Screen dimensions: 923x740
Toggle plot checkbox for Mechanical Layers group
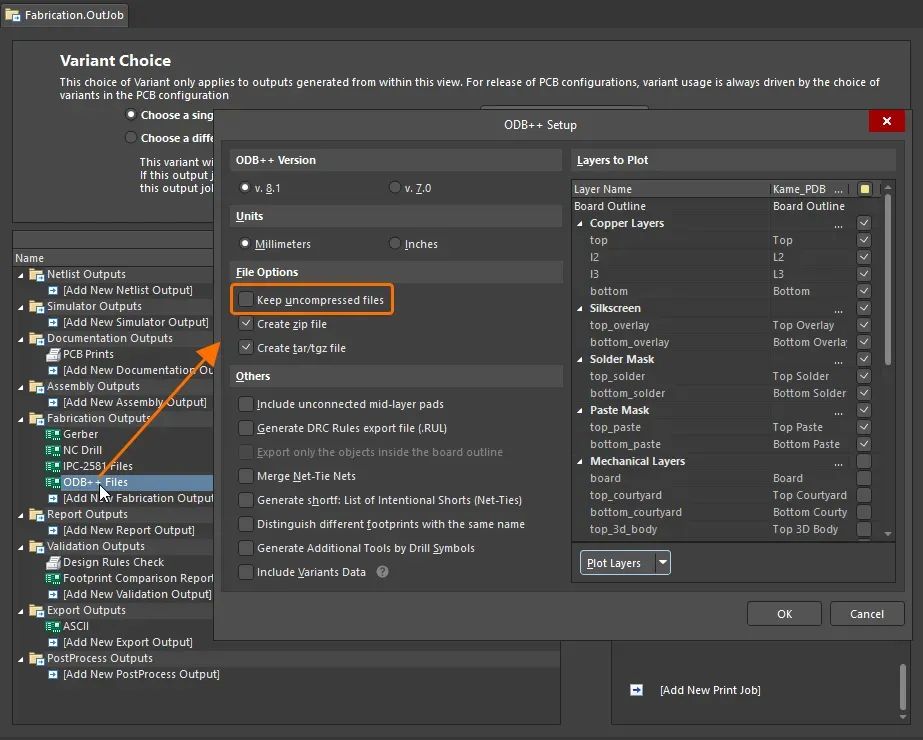[x=864, y=461]
